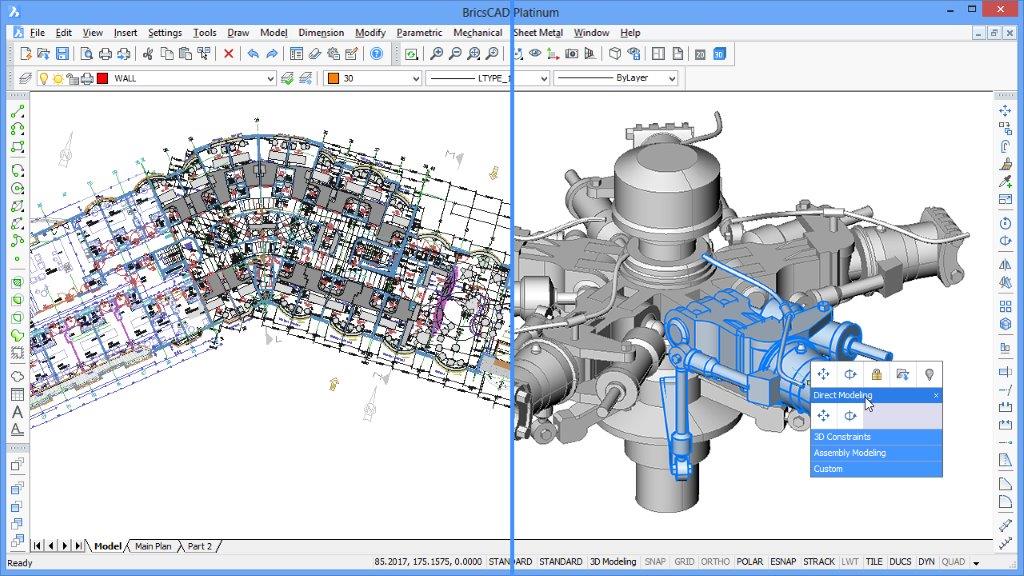Click the Paste clipboard icon

pyautogui.click(x=185, y=54)
